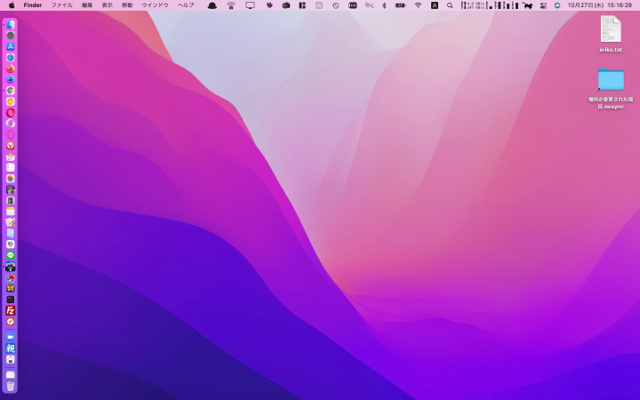The width and height of the screenshot is (640, 400).
Task: Click the hat-shaped menu bar icon
Action: click(212, 5)
